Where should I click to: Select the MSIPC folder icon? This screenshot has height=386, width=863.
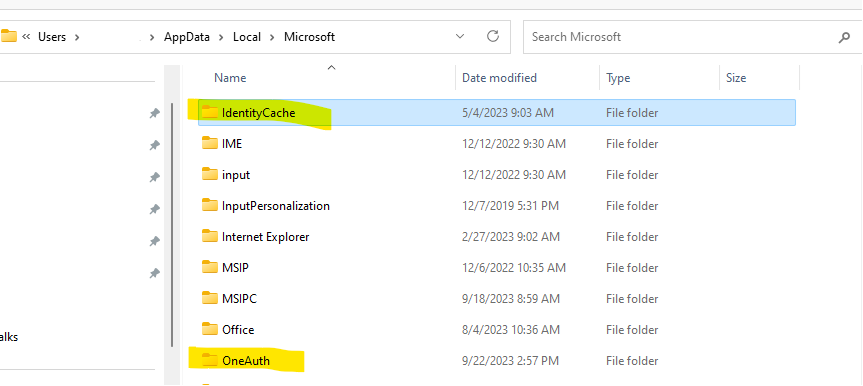point(210,298)
